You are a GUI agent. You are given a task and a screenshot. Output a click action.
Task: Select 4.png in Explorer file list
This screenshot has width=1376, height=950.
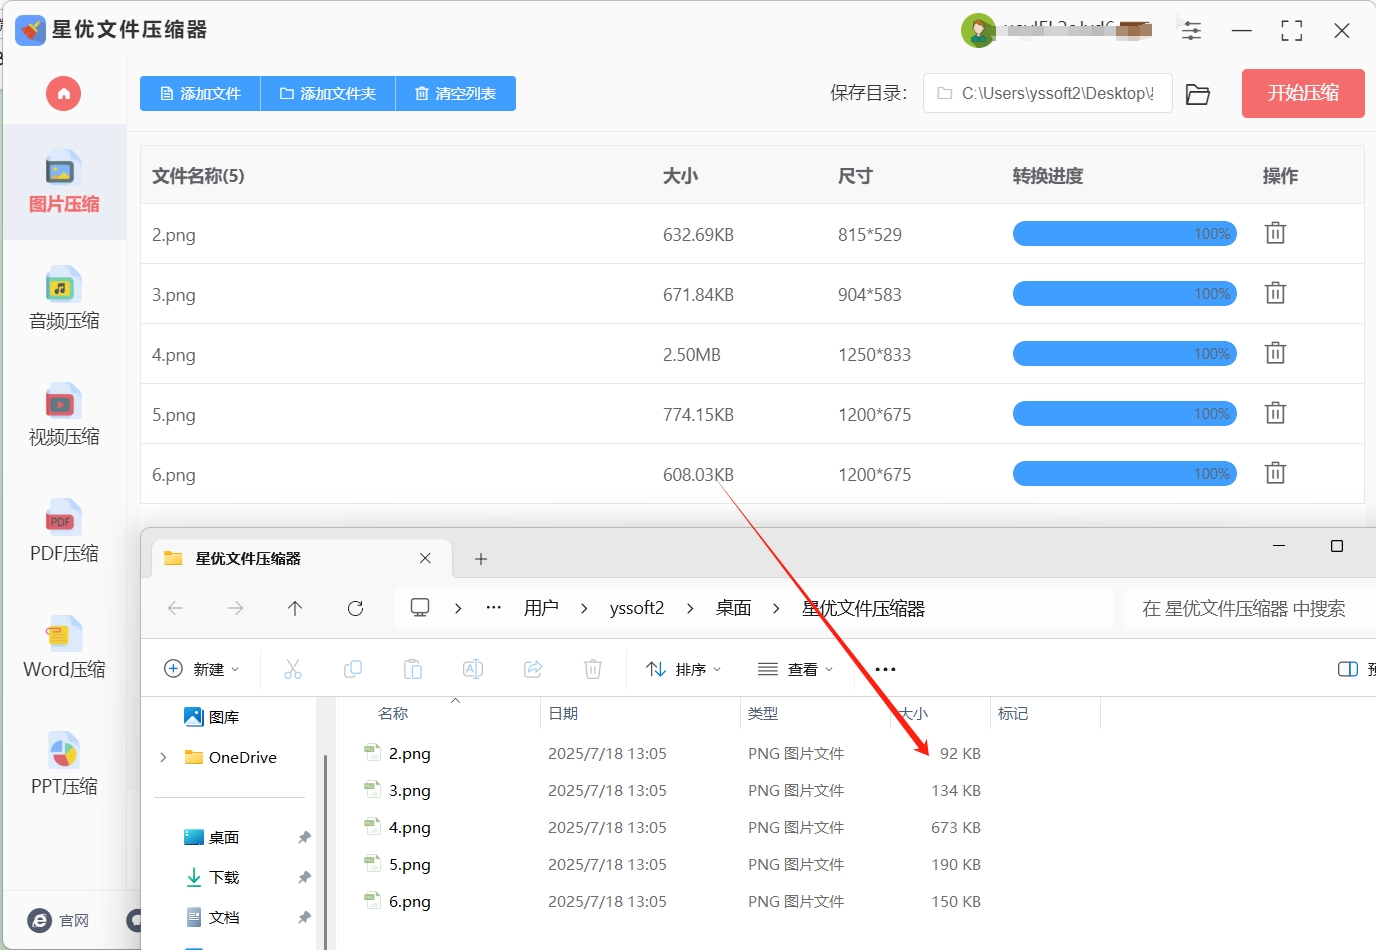point(410,828)
